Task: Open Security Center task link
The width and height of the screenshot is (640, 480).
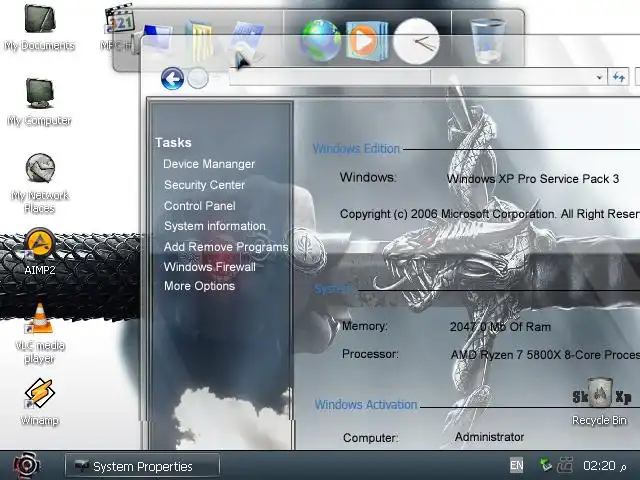Action: point(204,185)
